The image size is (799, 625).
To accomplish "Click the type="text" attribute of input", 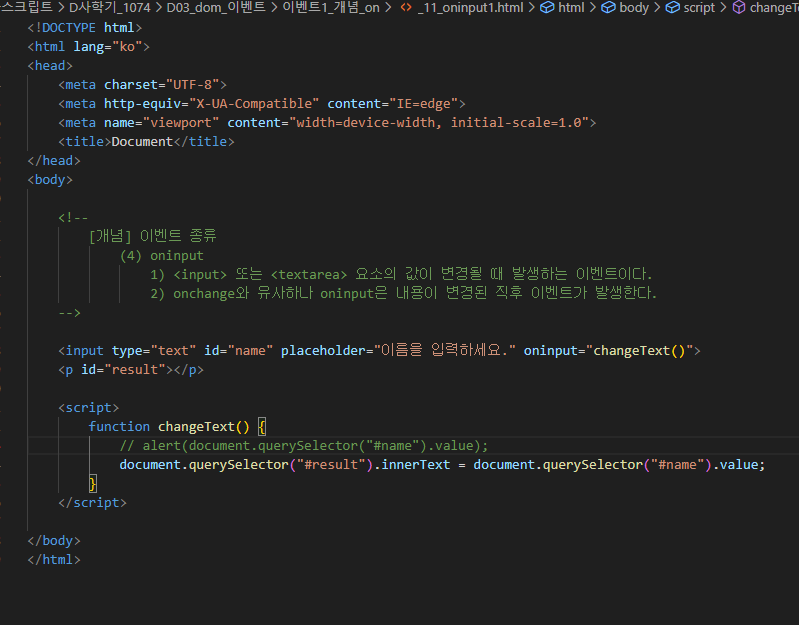I will coord(154,351).
